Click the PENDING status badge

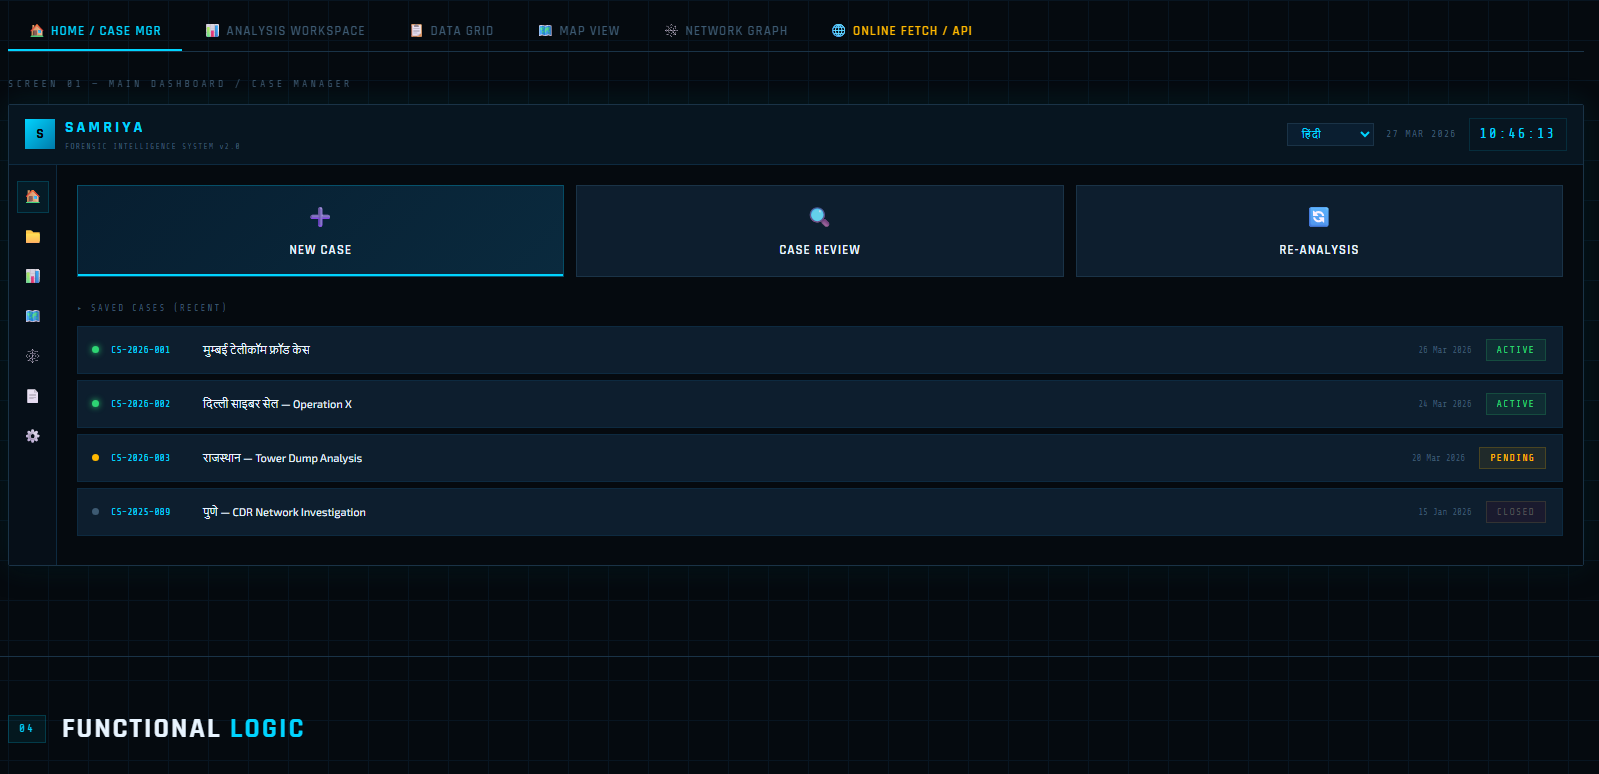coord(1512,458)
